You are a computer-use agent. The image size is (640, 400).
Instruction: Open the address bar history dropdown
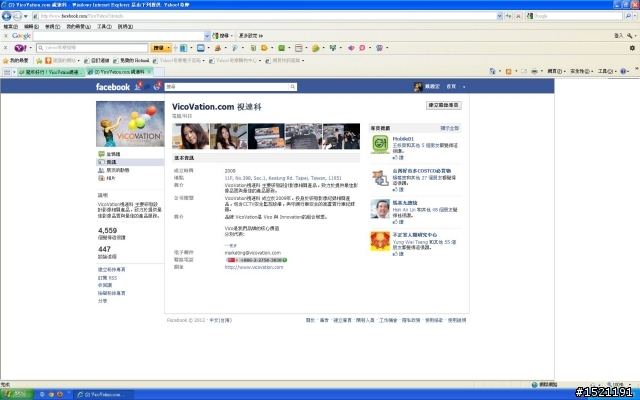pyautogui.click(x=499, y=16)
